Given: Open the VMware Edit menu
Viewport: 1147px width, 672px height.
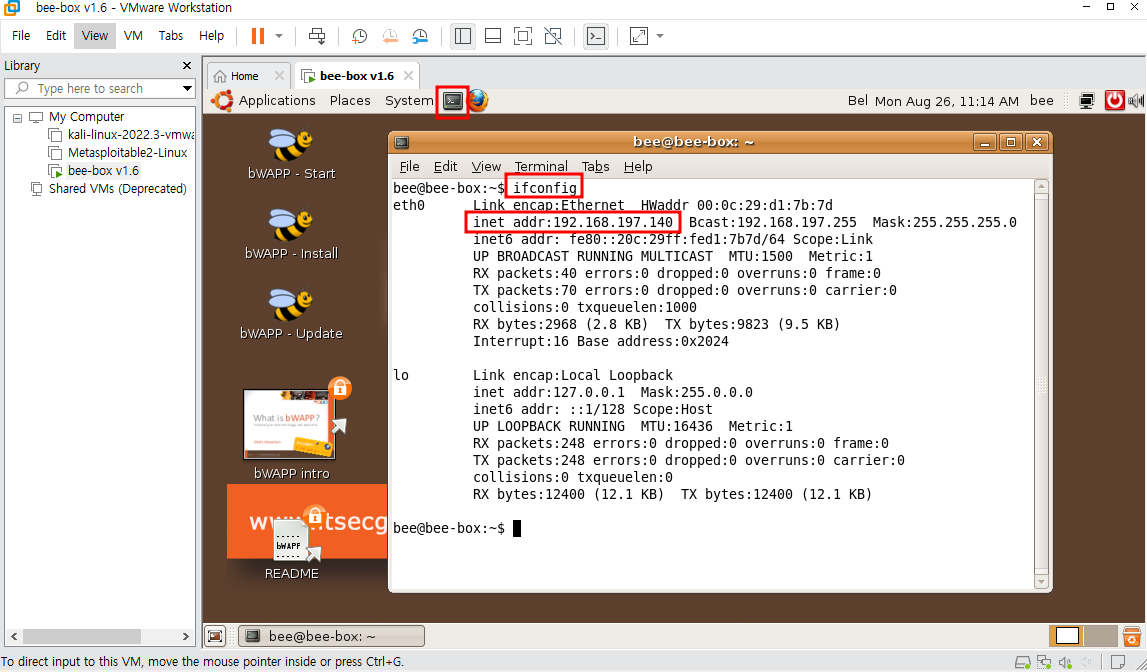Looking at the screenshot, I should 56,36.
